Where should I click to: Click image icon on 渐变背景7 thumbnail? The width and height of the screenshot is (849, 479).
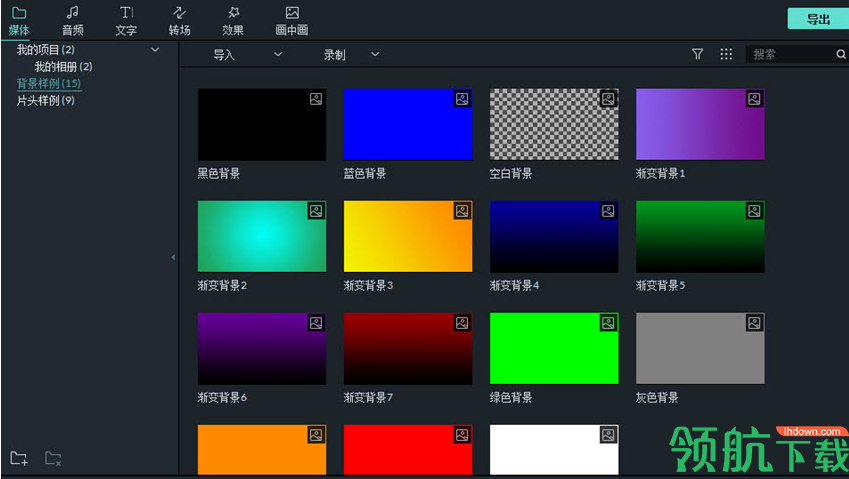[462, 323]
